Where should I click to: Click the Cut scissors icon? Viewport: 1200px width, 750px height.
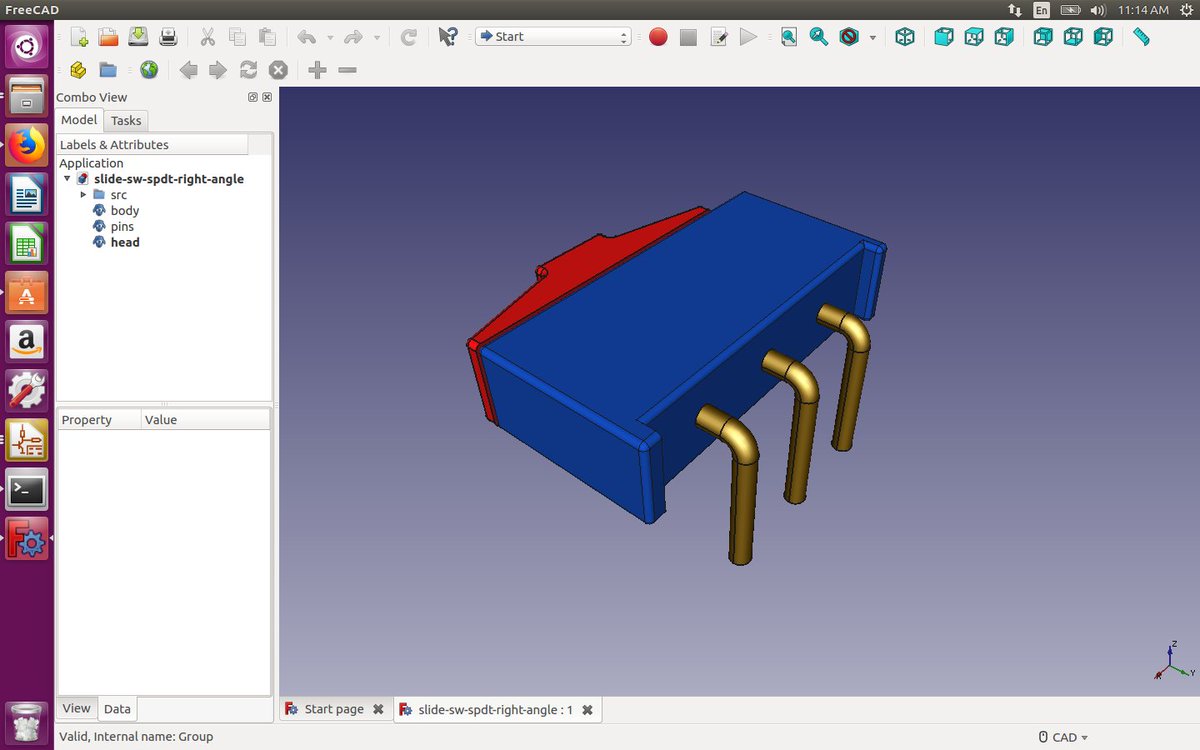pos(208,37)
